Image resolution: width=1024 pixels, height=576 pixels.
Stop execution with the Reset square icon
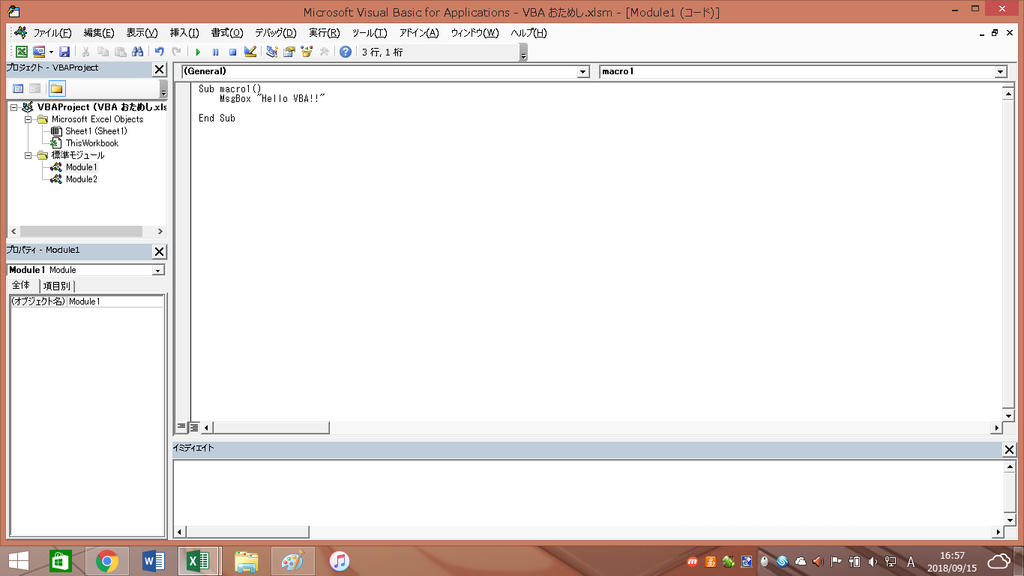[x=232, y=52]
